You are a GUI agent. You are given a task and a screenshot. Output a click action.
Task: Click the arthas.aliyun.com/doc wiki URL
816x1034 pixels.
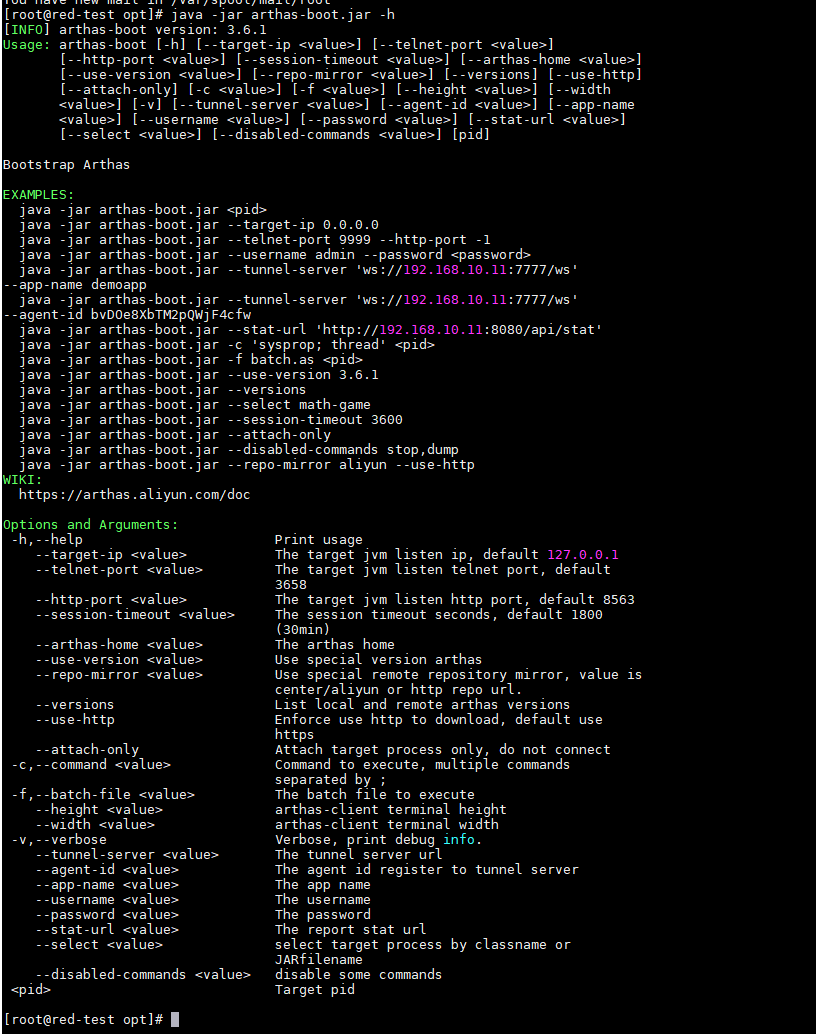pyautogui.click(x=134, y=494)
